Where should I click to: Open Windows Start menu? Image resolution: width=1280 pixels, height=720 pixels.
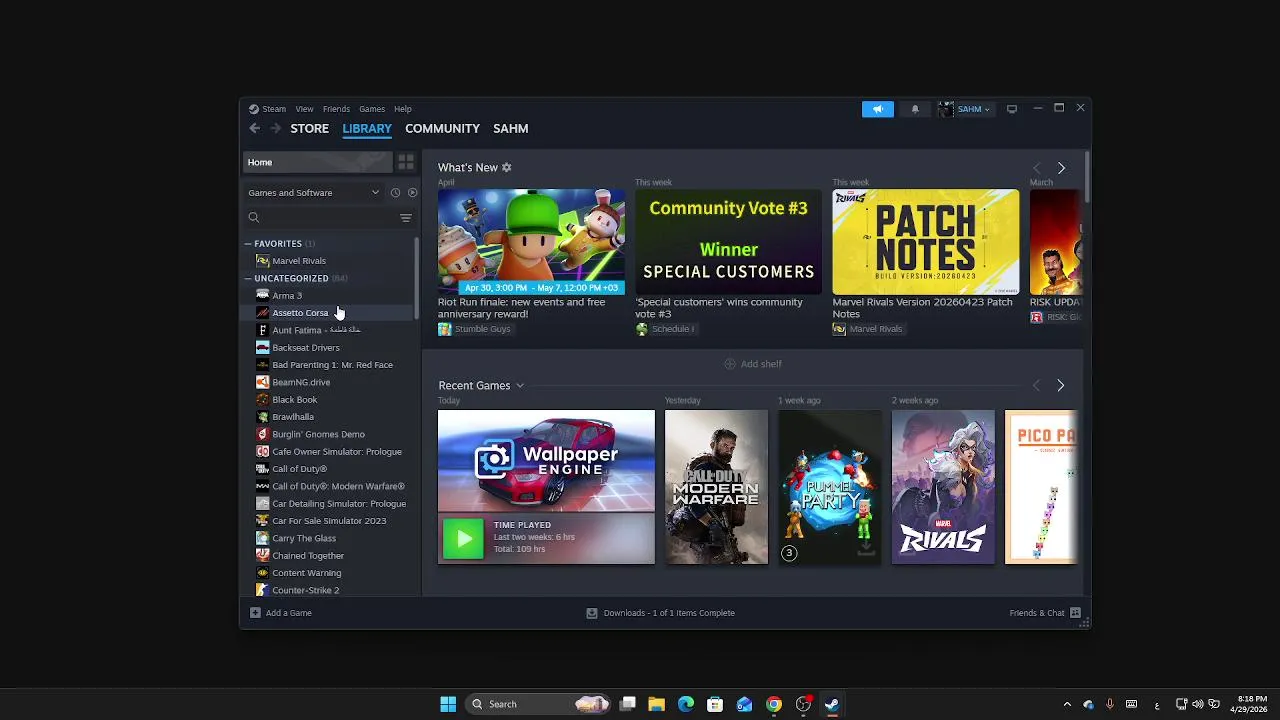(x=448, y=704)
